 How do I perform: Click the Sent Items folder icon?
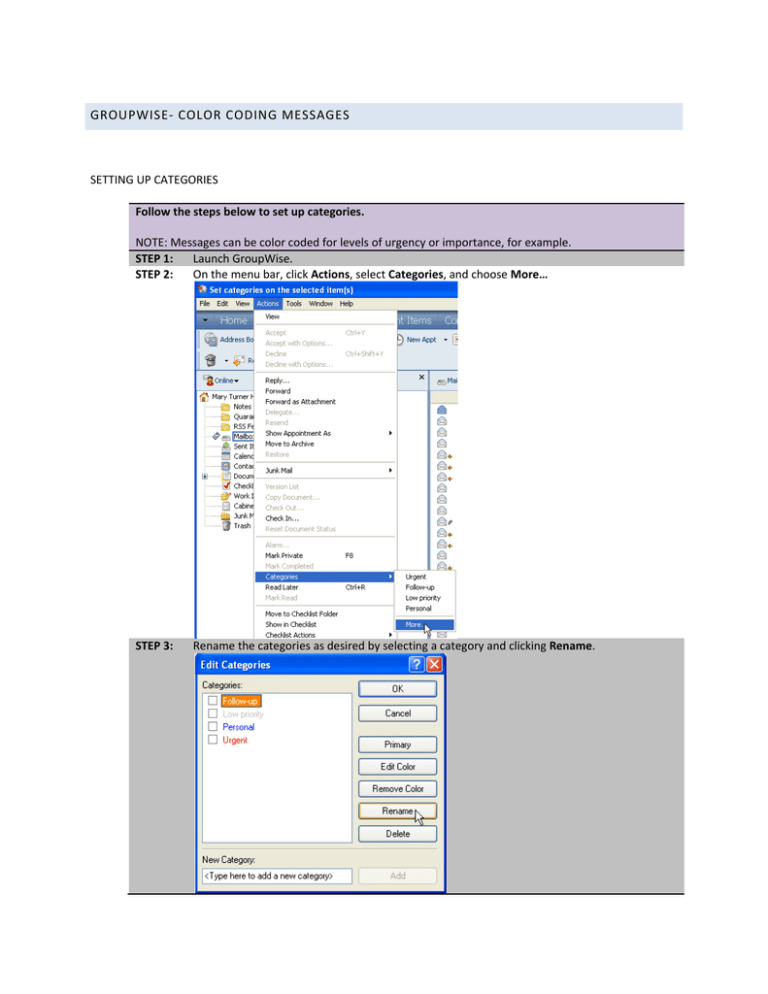pyautogui.click(x=226, y=446)
